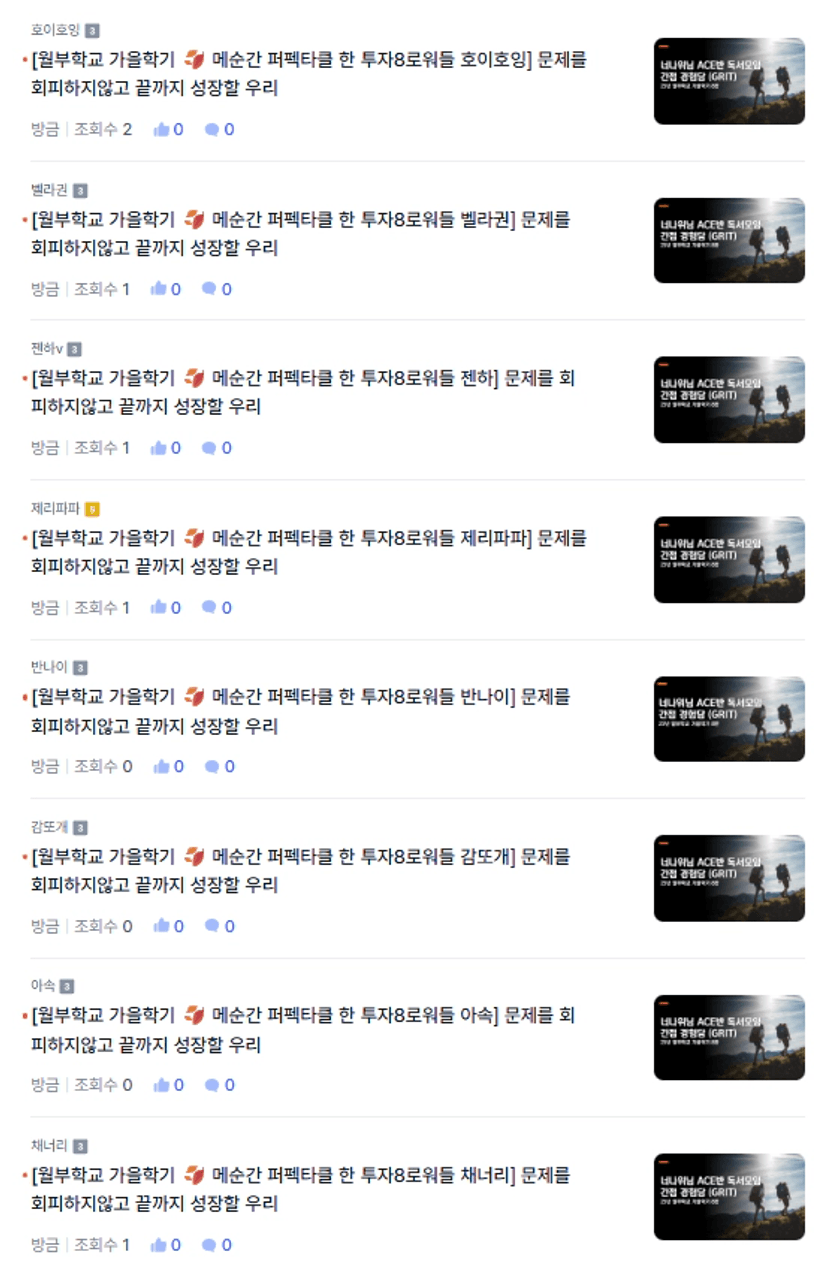Image resolution: width=827 pixels, height=1264 pixels.
Task: Like the post by 채너리
Action: [x=158, y=1245]
